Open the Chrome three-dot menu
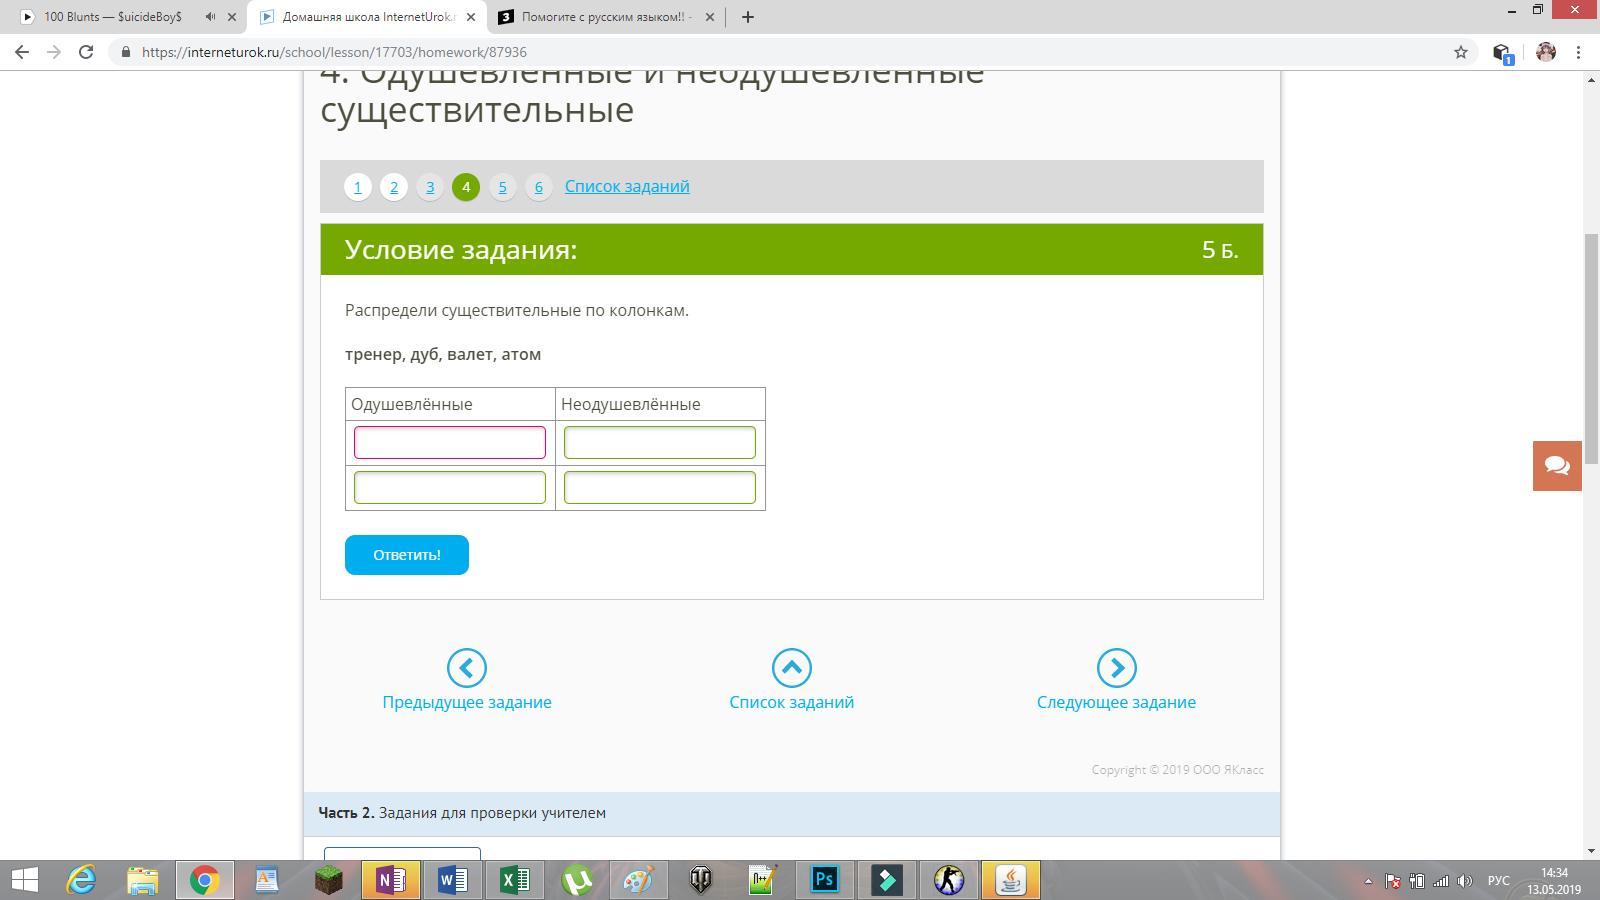The image size is (1600, 900). coord(1579,52)
